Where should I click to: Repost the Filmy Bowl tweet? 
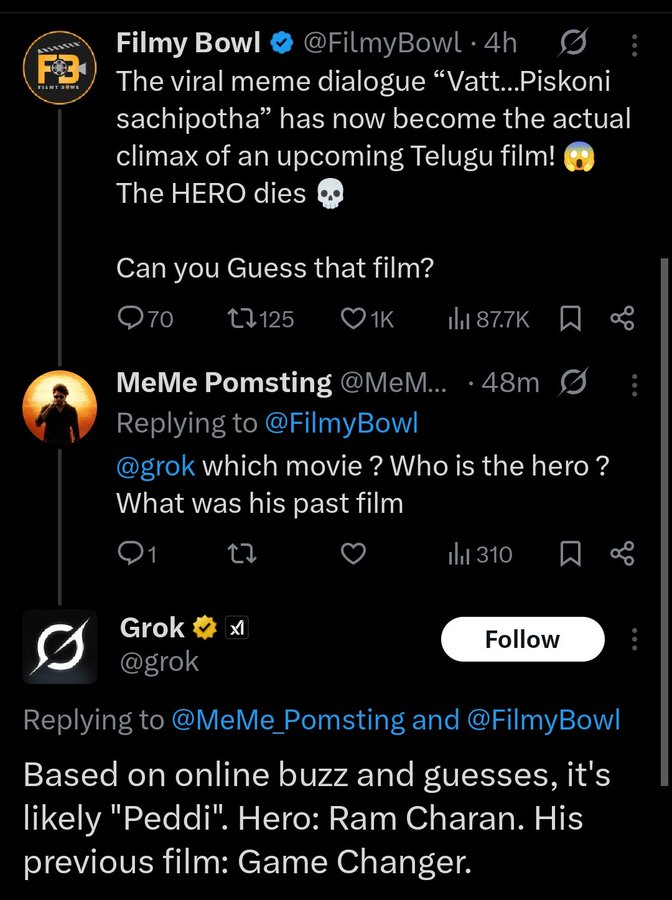(x=240, y=319)
